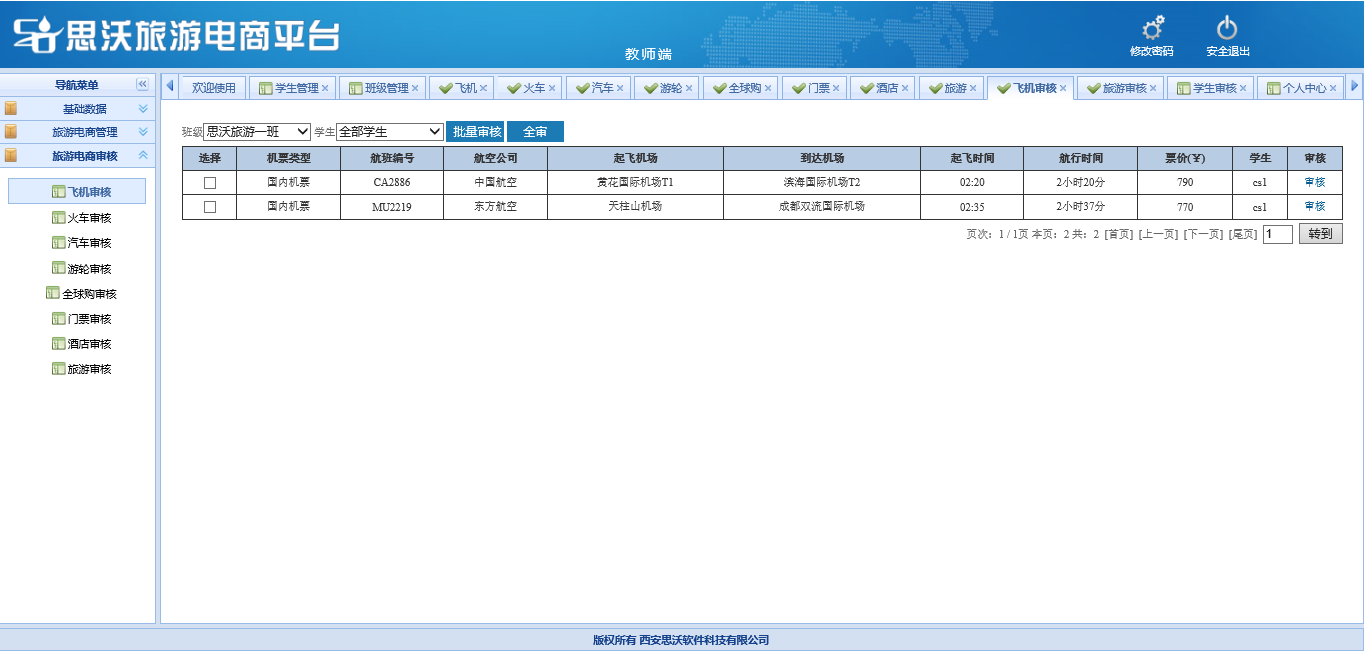Check the box for flight MU2219
The image size is (1364, 651).
[x=210, y=207]
